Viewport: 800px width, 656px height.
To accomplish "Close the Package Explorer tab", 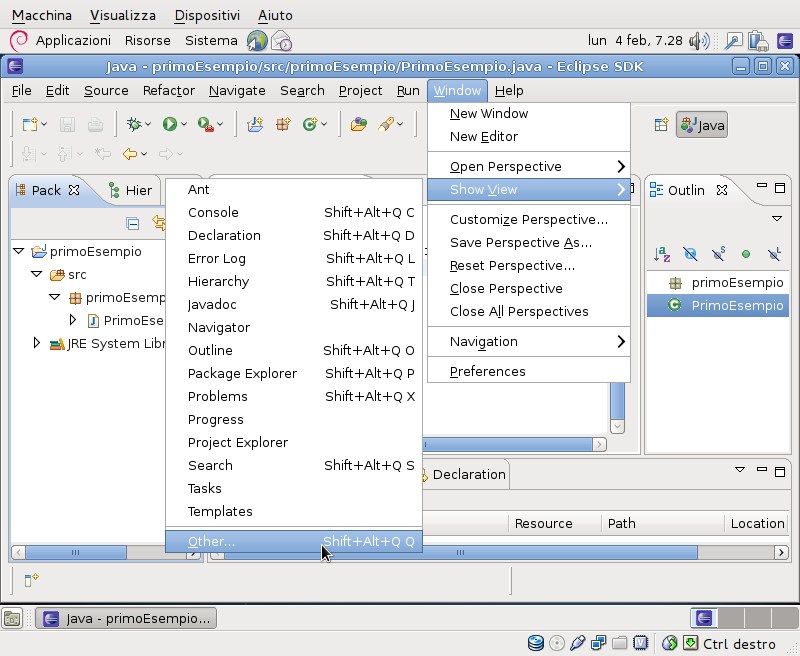I will tap(74, 190).
